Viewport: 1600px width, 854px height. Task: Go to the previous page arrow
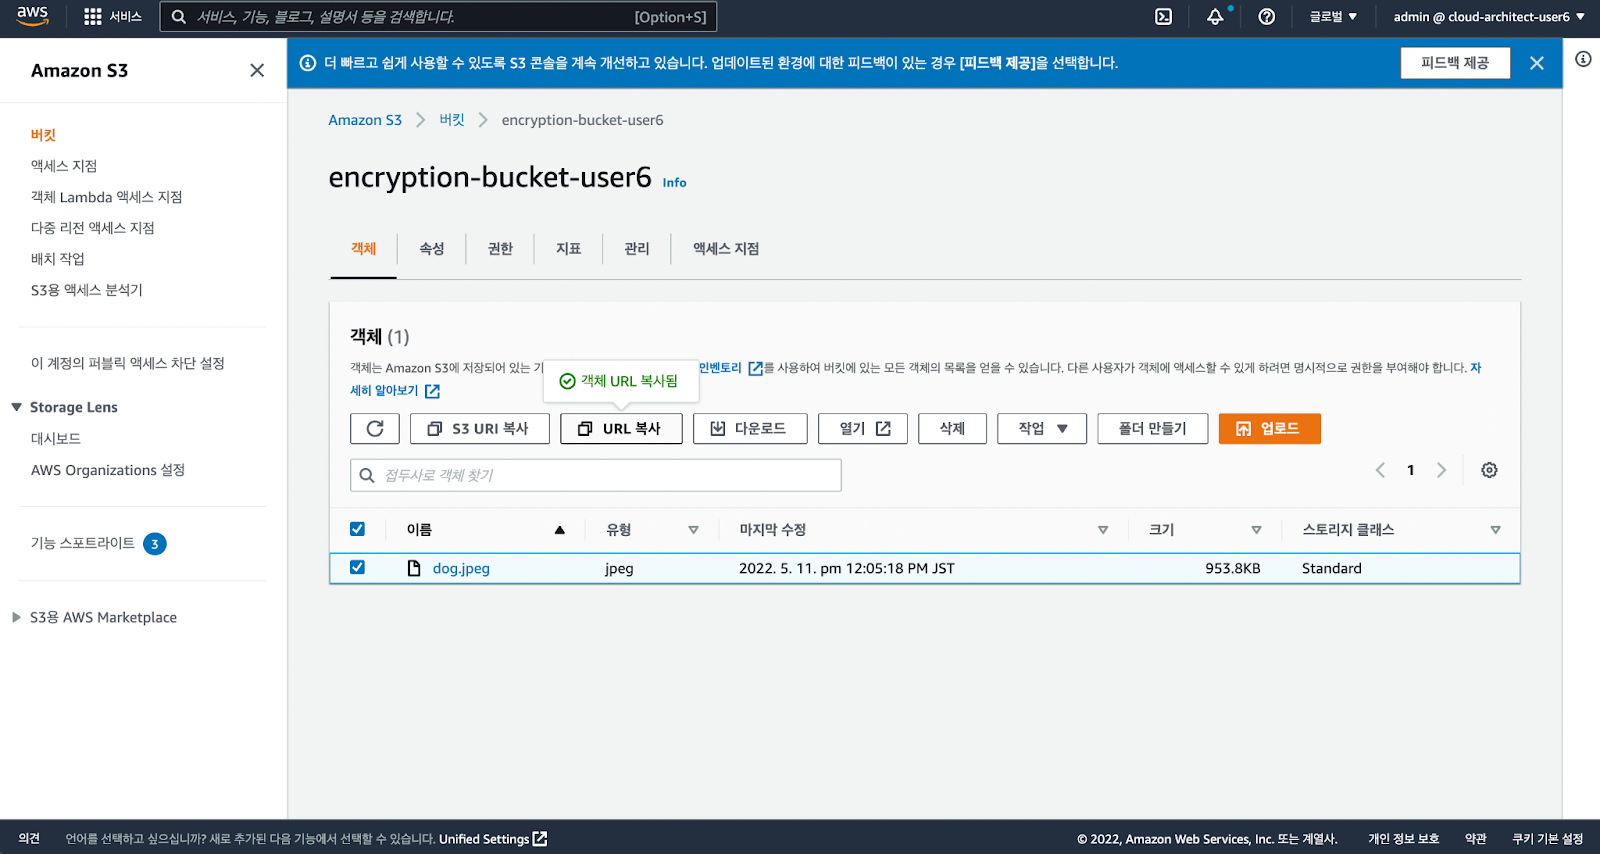coord(1380,470)
